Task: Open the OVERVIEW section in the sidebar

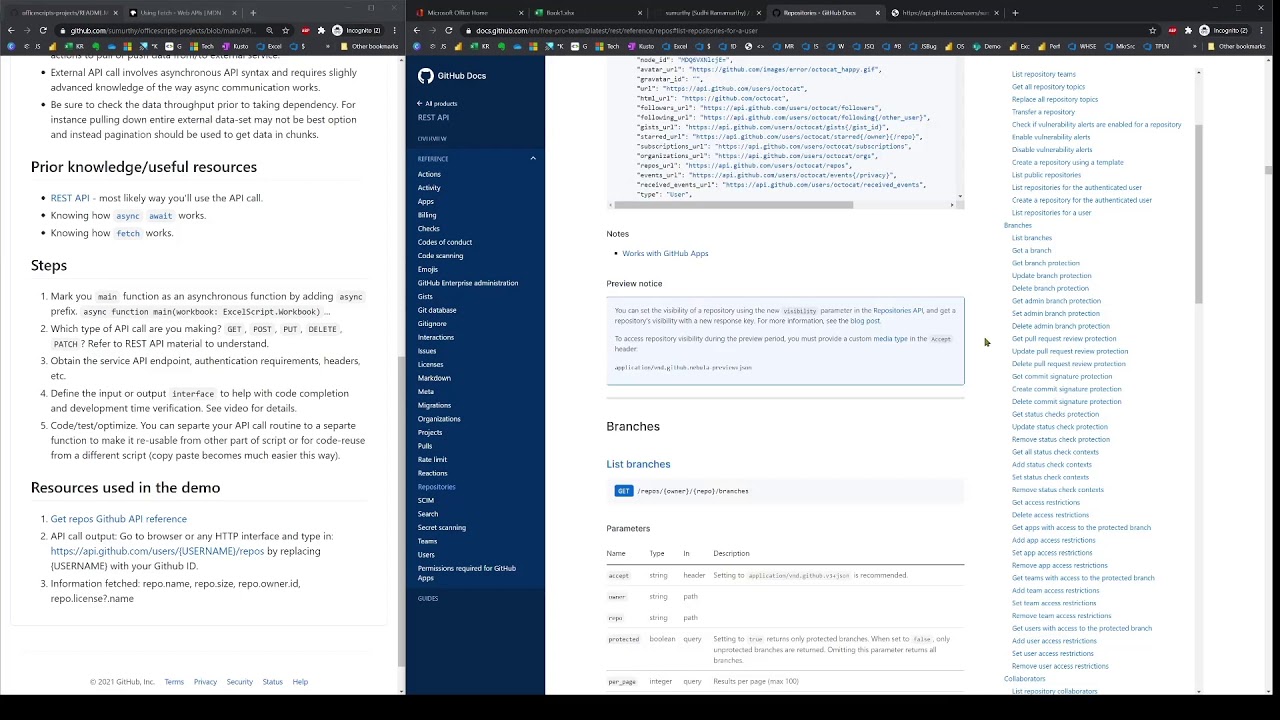Action: click(x=432, y=138)
